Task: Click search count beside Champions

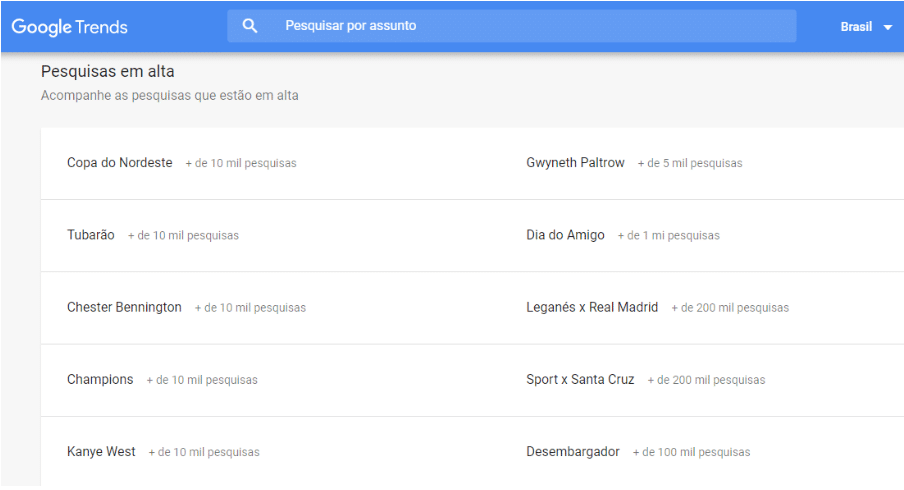Action: coord(202,380)
